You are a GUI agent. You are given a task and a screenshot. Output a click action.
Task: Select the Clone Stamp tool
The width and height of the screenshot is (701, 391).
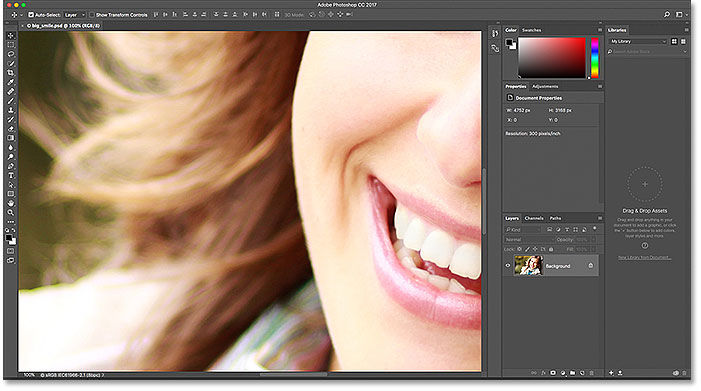click(11, 110)
